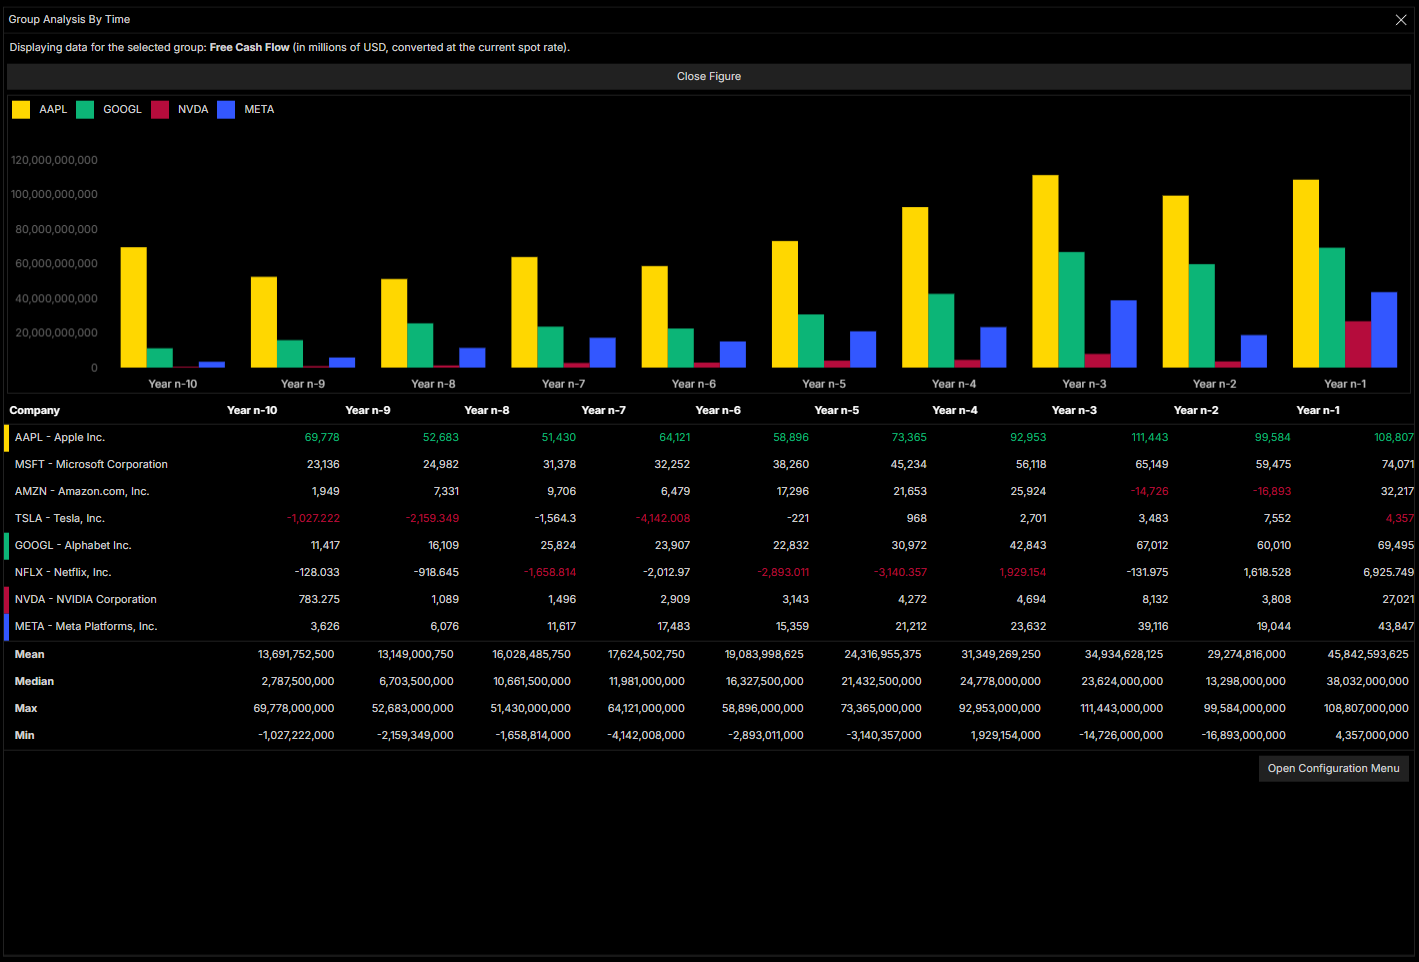Click the Mean summary row label
Viewport: 1419px width, 962px height.
pyautogui.click(x=29, y=654)
